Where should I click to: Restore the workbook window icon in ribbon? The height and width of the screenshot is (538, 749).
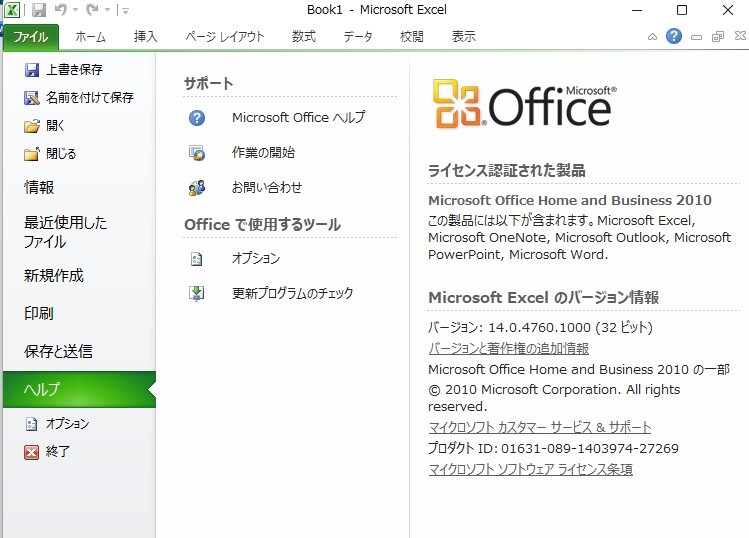click(x=718, y=37)
